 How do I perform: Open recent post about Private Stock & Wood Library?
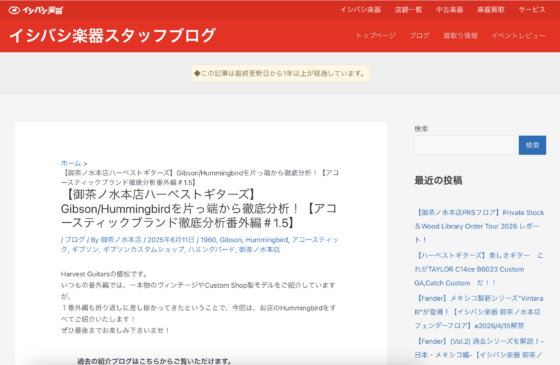pos(479,226)
